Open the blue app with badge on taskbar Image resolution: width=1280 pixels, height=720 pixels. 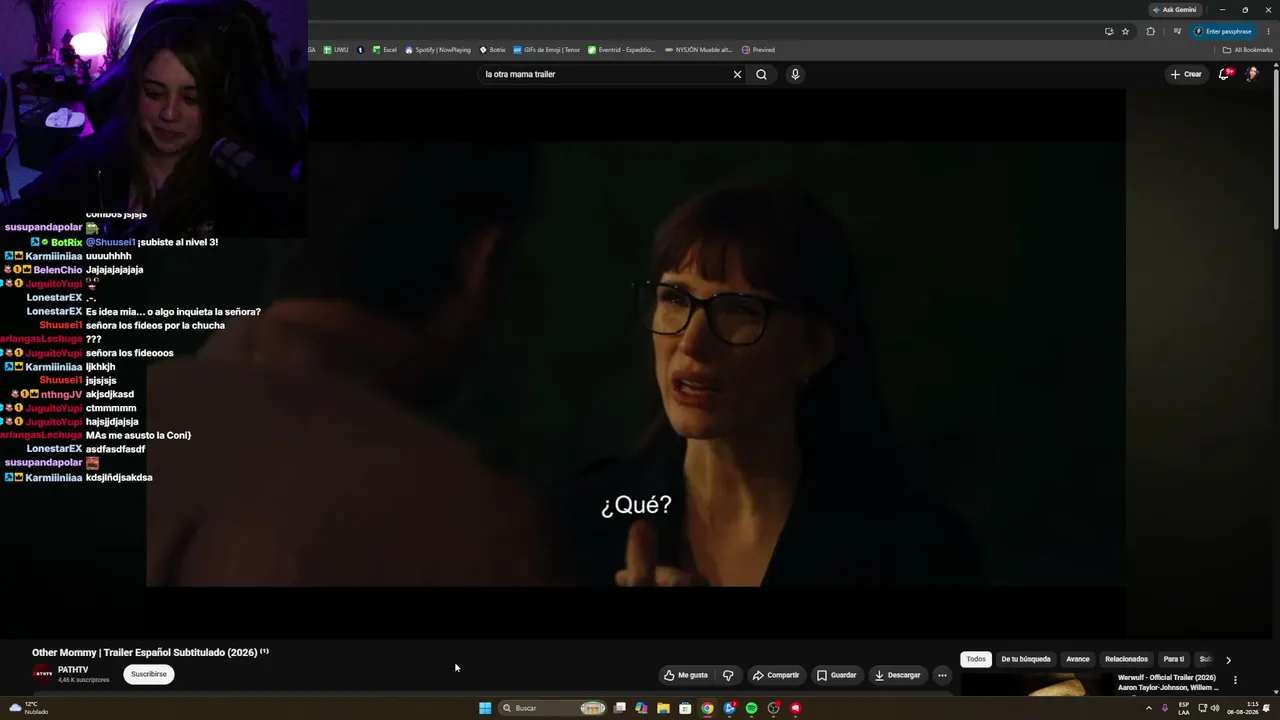730,708
